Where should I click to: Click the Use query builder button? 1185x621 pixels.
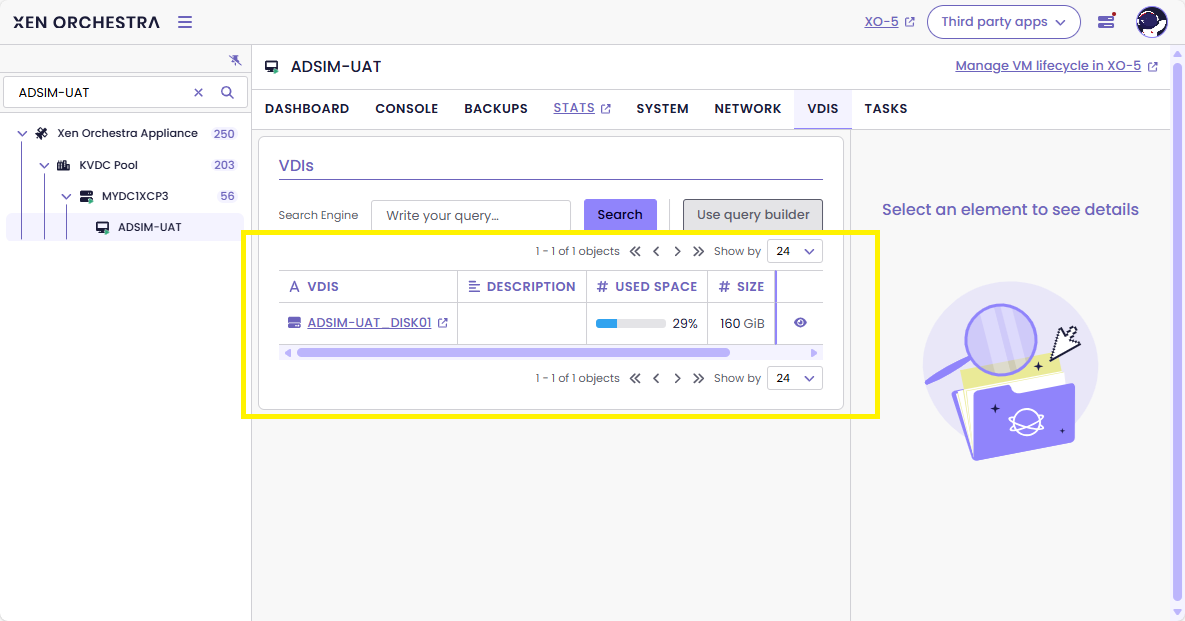point(752,215)
